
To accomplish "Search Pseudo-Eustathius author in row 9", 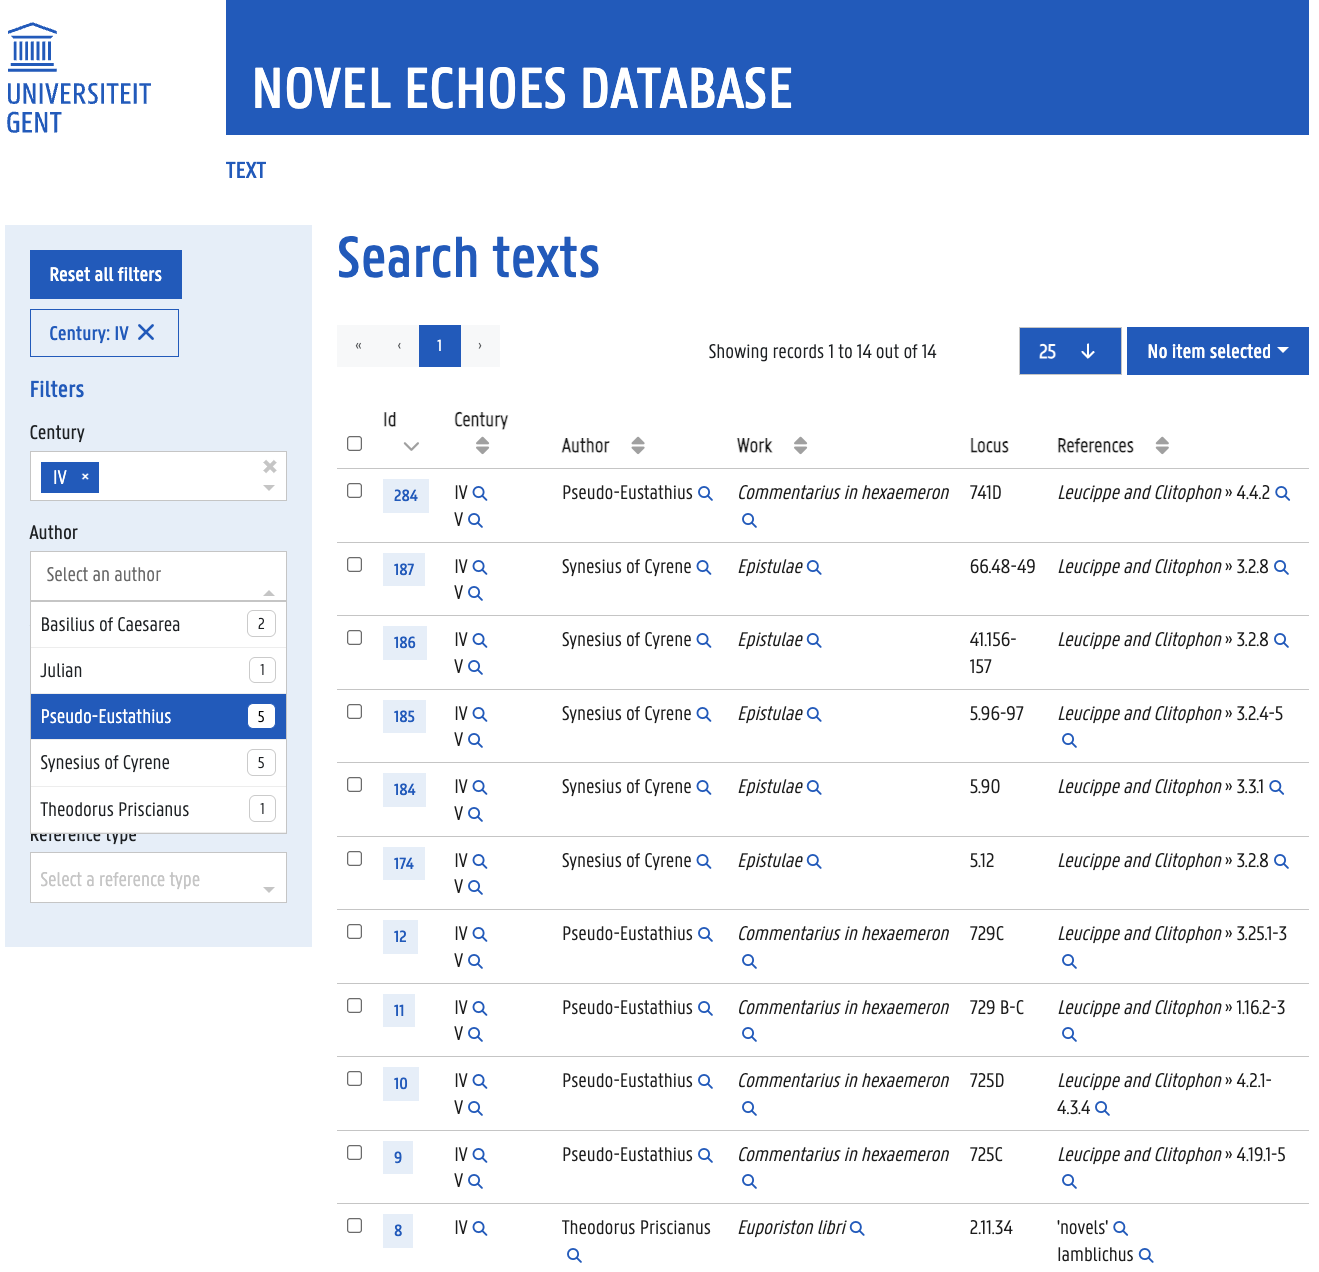I will [x=705, y=1155].
